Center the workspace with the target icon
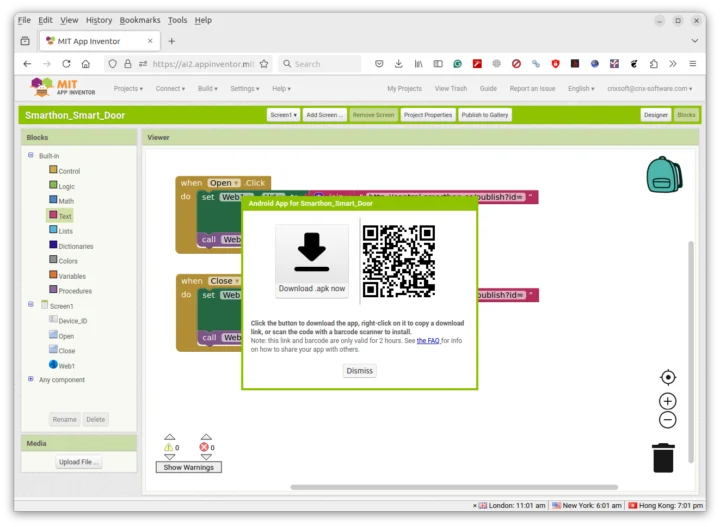The width and height of the screenshot is (720, 527). pyautogui.click(x=668, y=377)
